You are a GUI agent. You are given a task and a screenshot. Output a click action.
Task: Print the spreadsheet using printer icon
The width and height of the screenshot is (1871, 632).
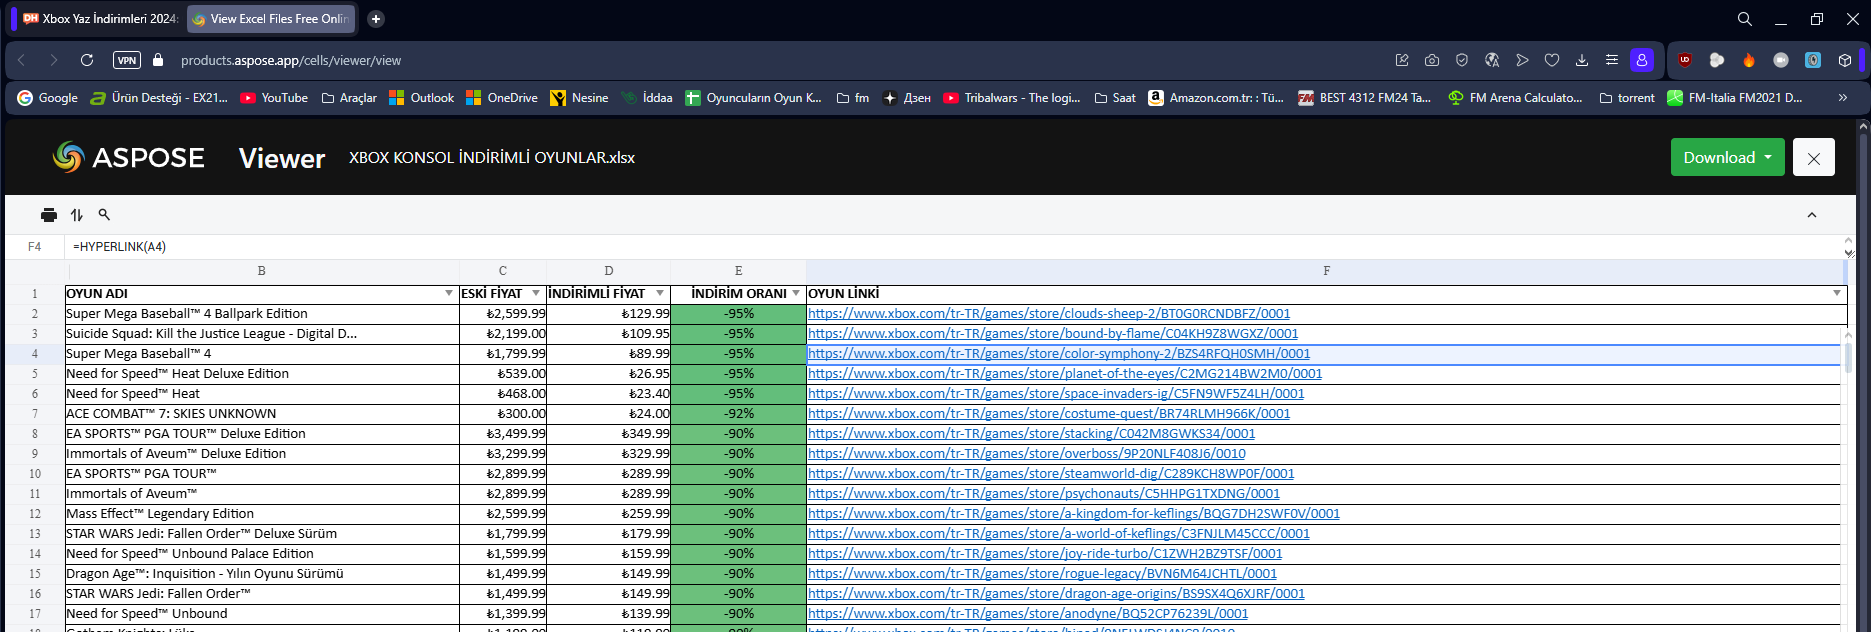pyautogui.click(x=49, y=215)
